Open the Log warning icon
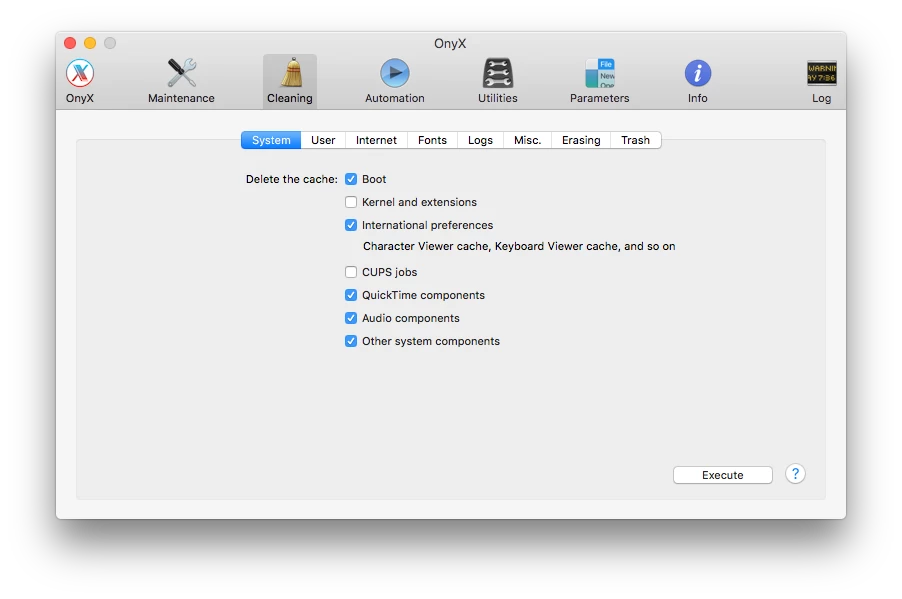Screen dimensions: 902x599 click(821, 74)
